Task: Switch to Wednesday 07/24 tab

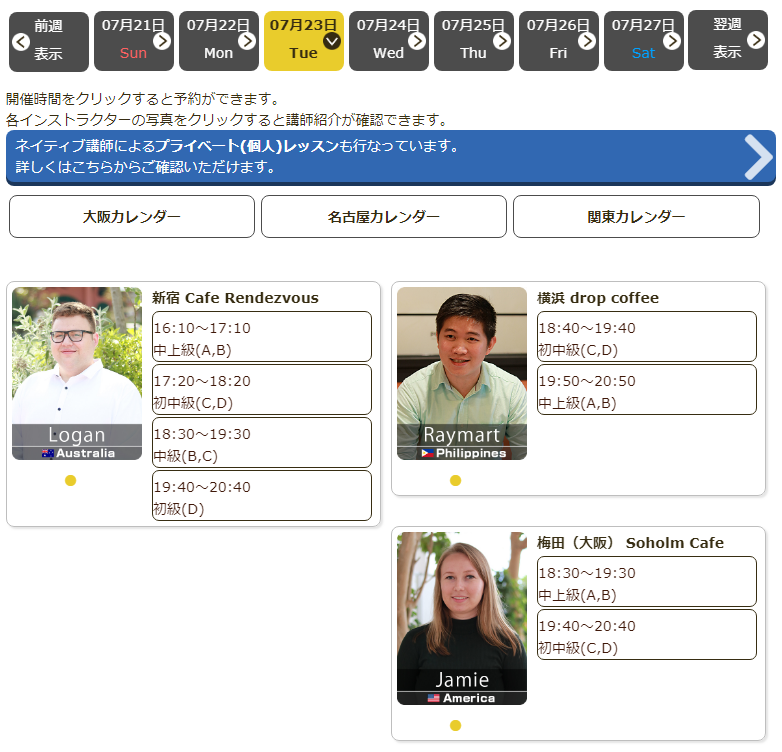Action: pos(389,41)
